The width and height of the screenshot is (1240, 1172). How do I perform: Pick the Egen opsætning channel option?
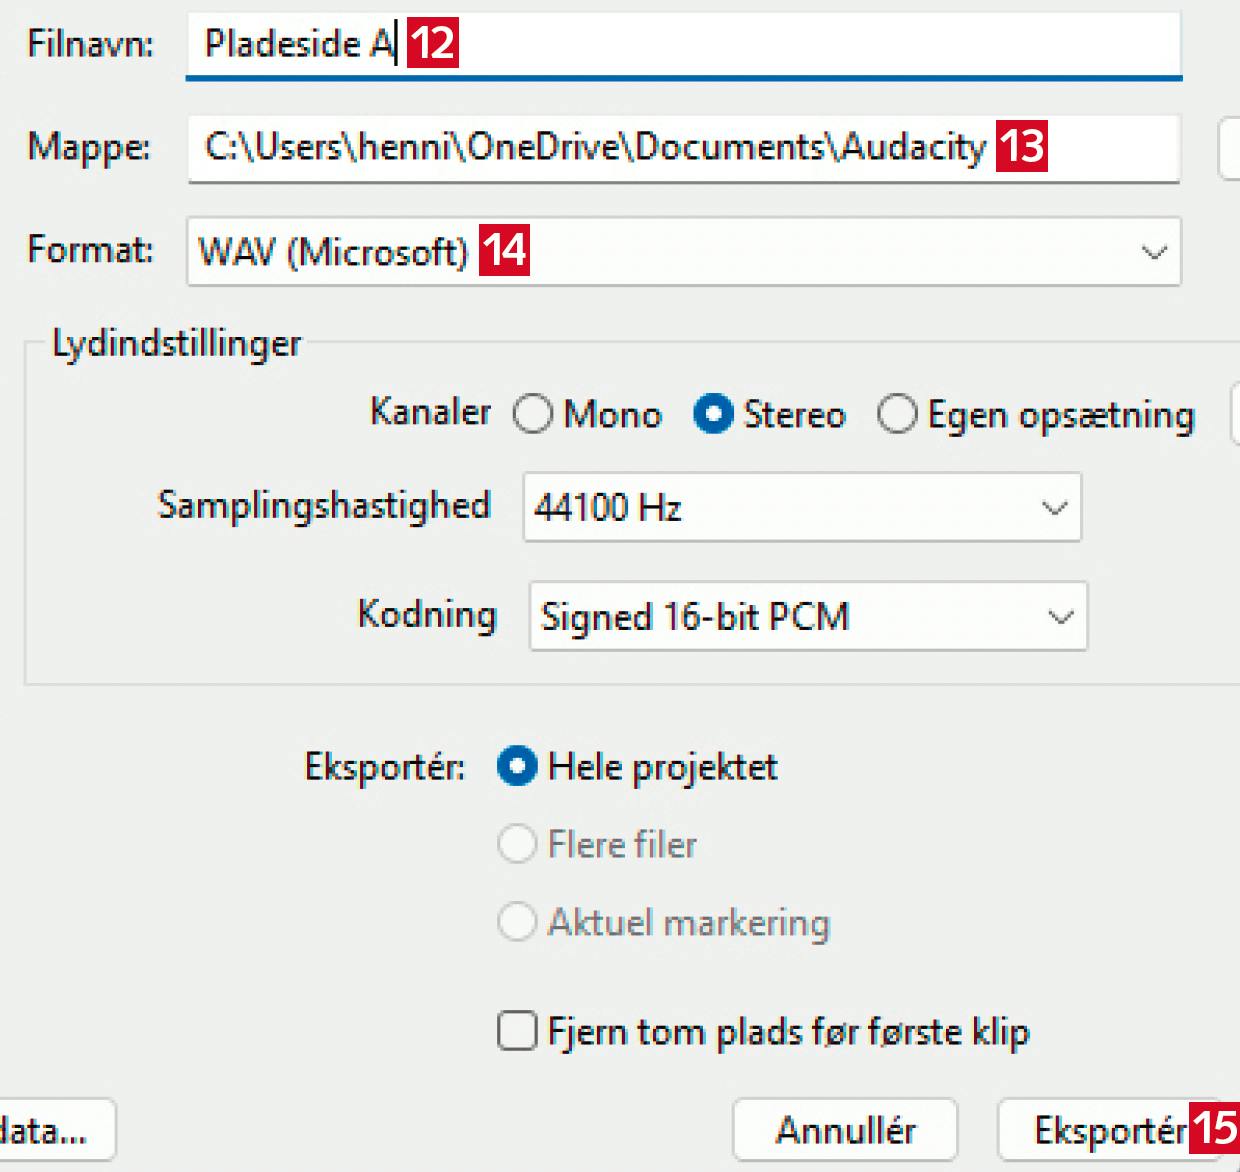coord(897,414)
